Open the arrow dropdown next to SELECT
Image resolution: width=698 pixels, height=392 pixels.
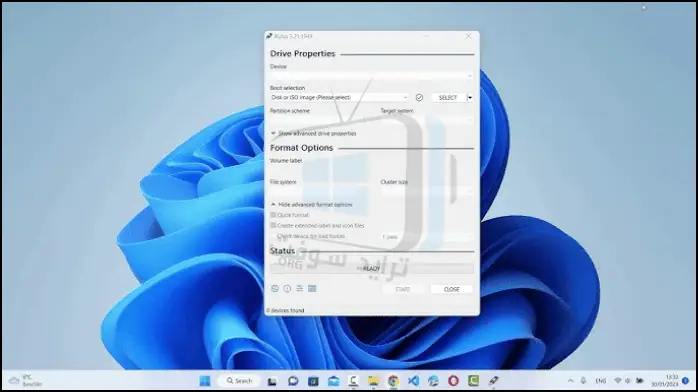[x=470, y=97]
